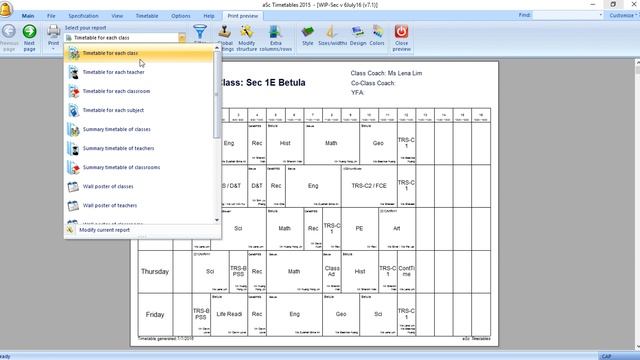The height and width of the screenshot is (360, 640).
Task: Choose Wall poster of classes
Action: pyautogui.click(x=139, y=187)
